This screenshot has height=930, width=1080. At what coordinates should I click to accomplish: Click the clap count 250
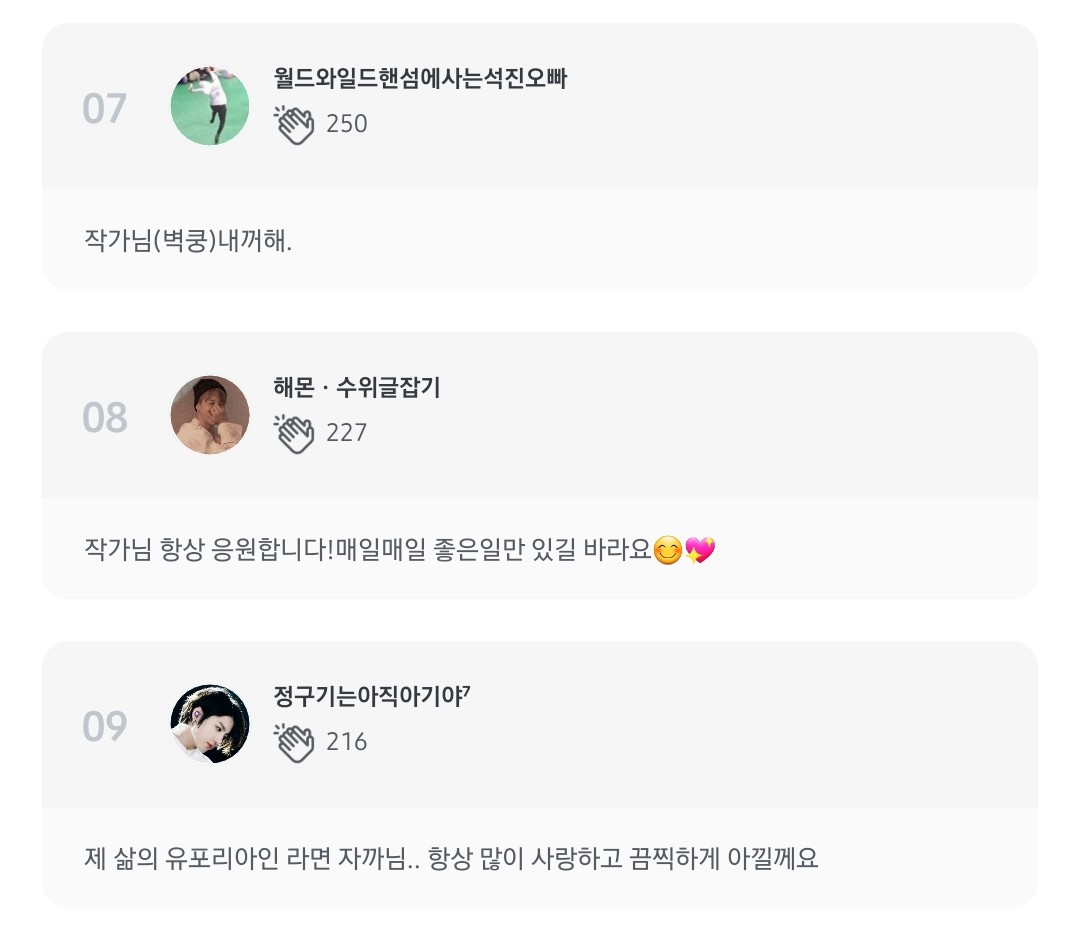click(347, 125)
